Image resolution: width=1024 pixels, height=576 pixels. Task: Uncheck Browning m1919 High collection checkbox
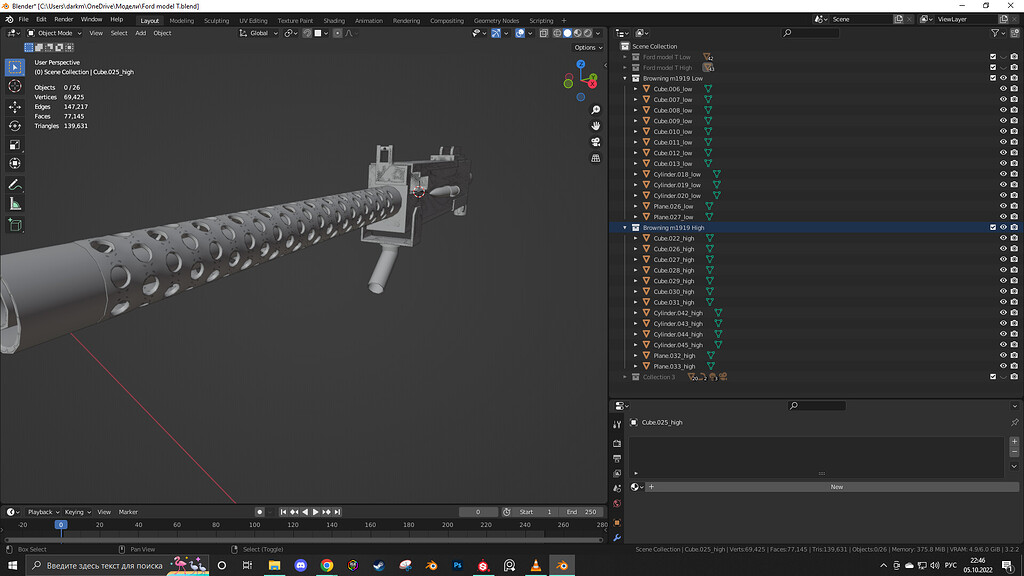click(x=993, y=227)
